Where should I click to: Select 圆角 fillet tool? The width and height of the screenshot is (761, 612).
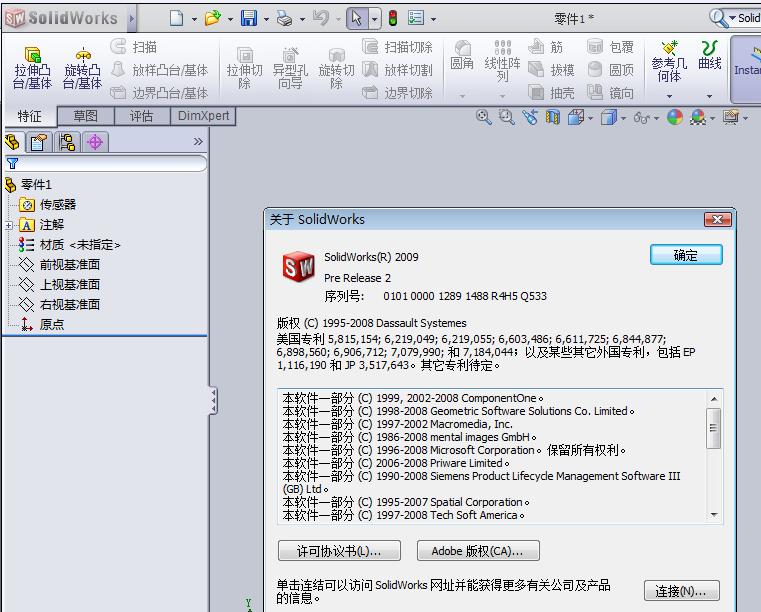click(x=462, y=56)
